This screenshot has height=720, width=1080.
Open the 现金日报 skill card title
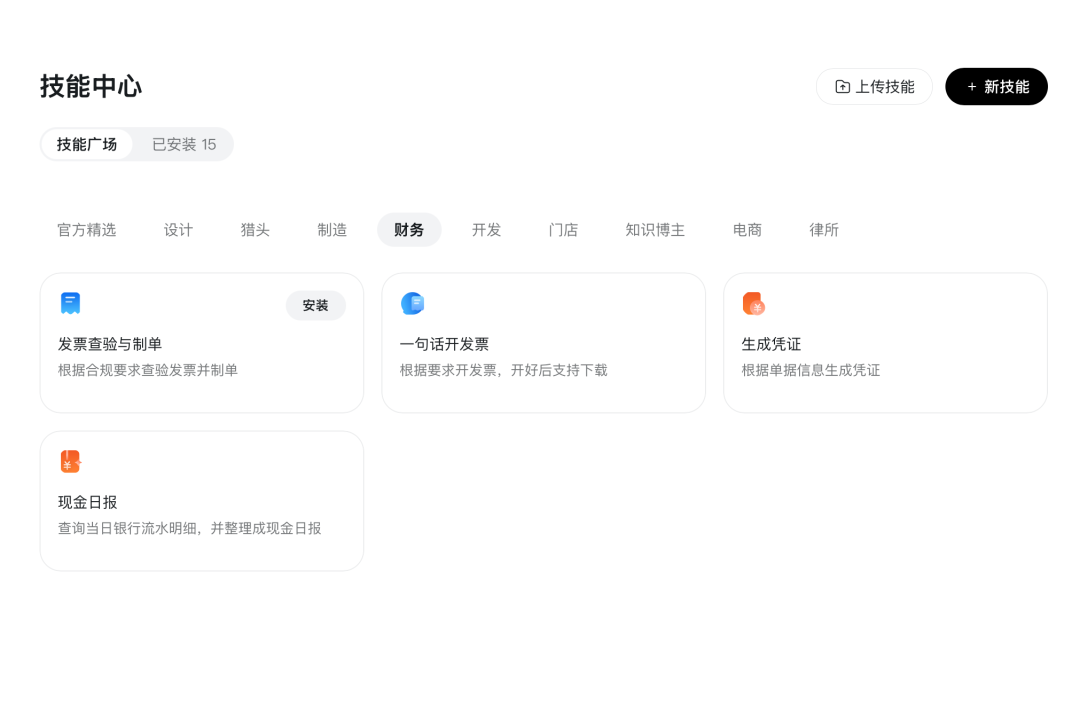click(88, 502)
